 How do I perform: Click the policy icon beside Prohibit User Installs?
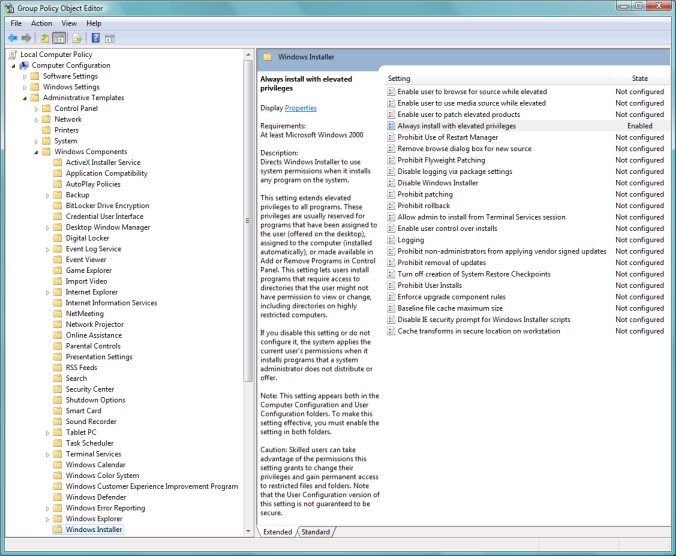[391, 285]
